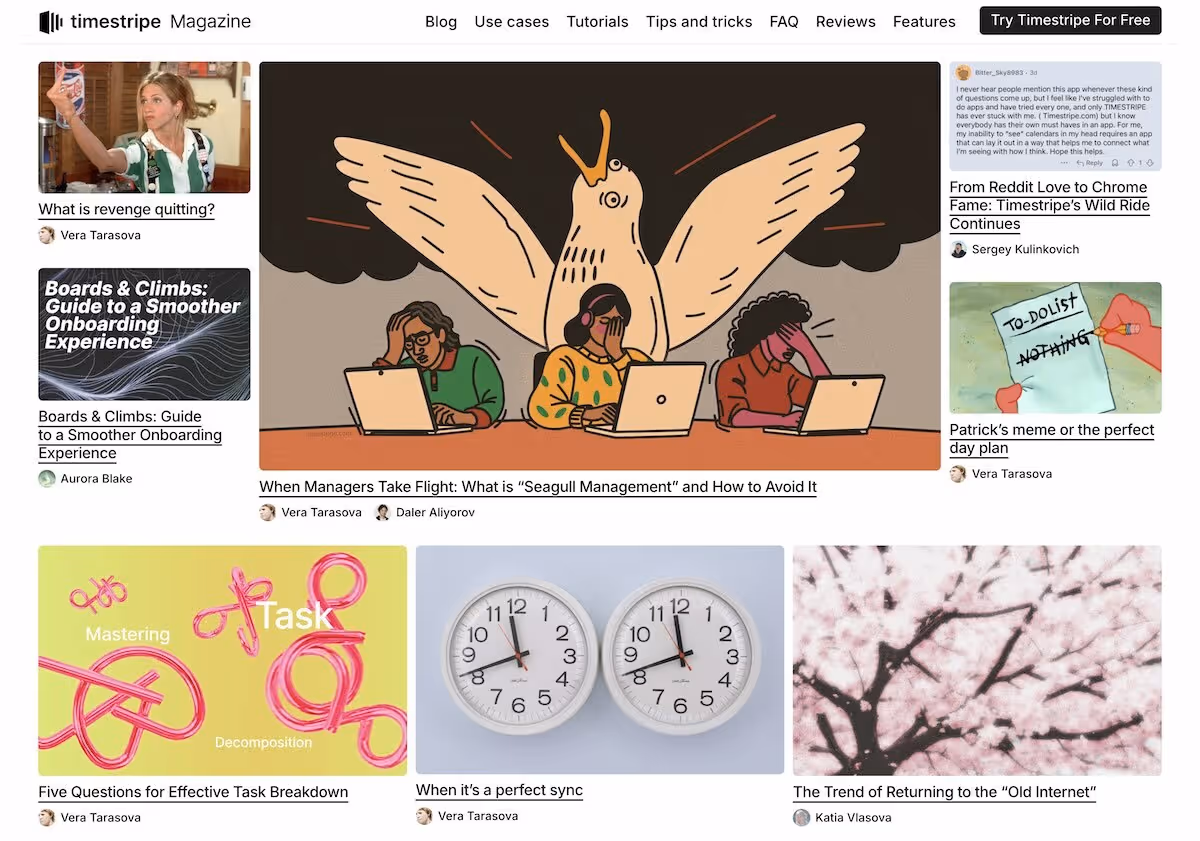1200x841 pixels.
Task: Open the Blog menu item
Action: tap(441, 21)
